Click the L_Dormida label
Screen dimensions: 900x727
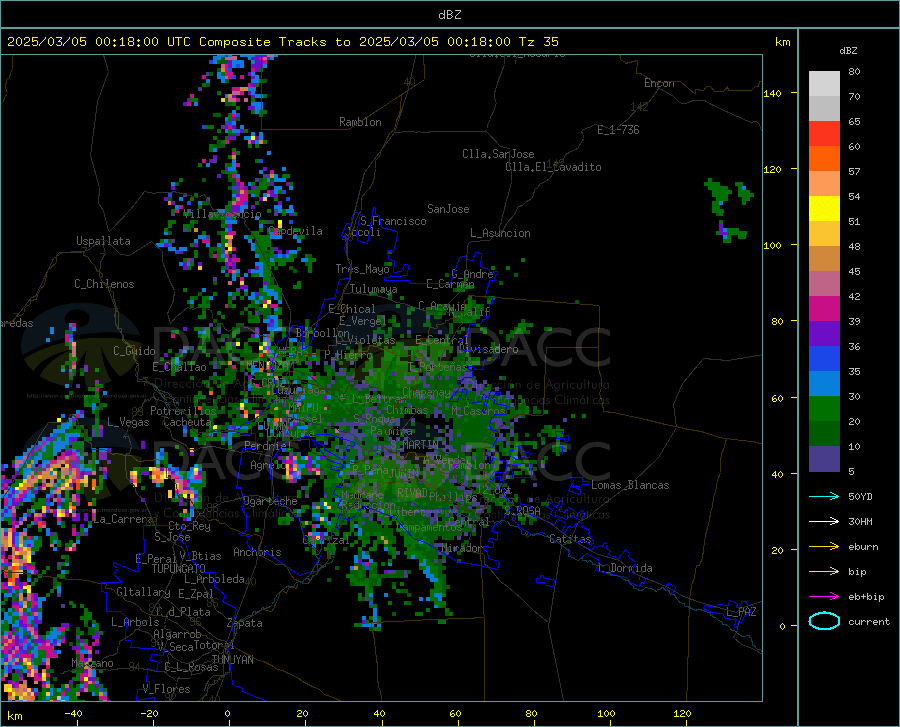pos(625,568)
